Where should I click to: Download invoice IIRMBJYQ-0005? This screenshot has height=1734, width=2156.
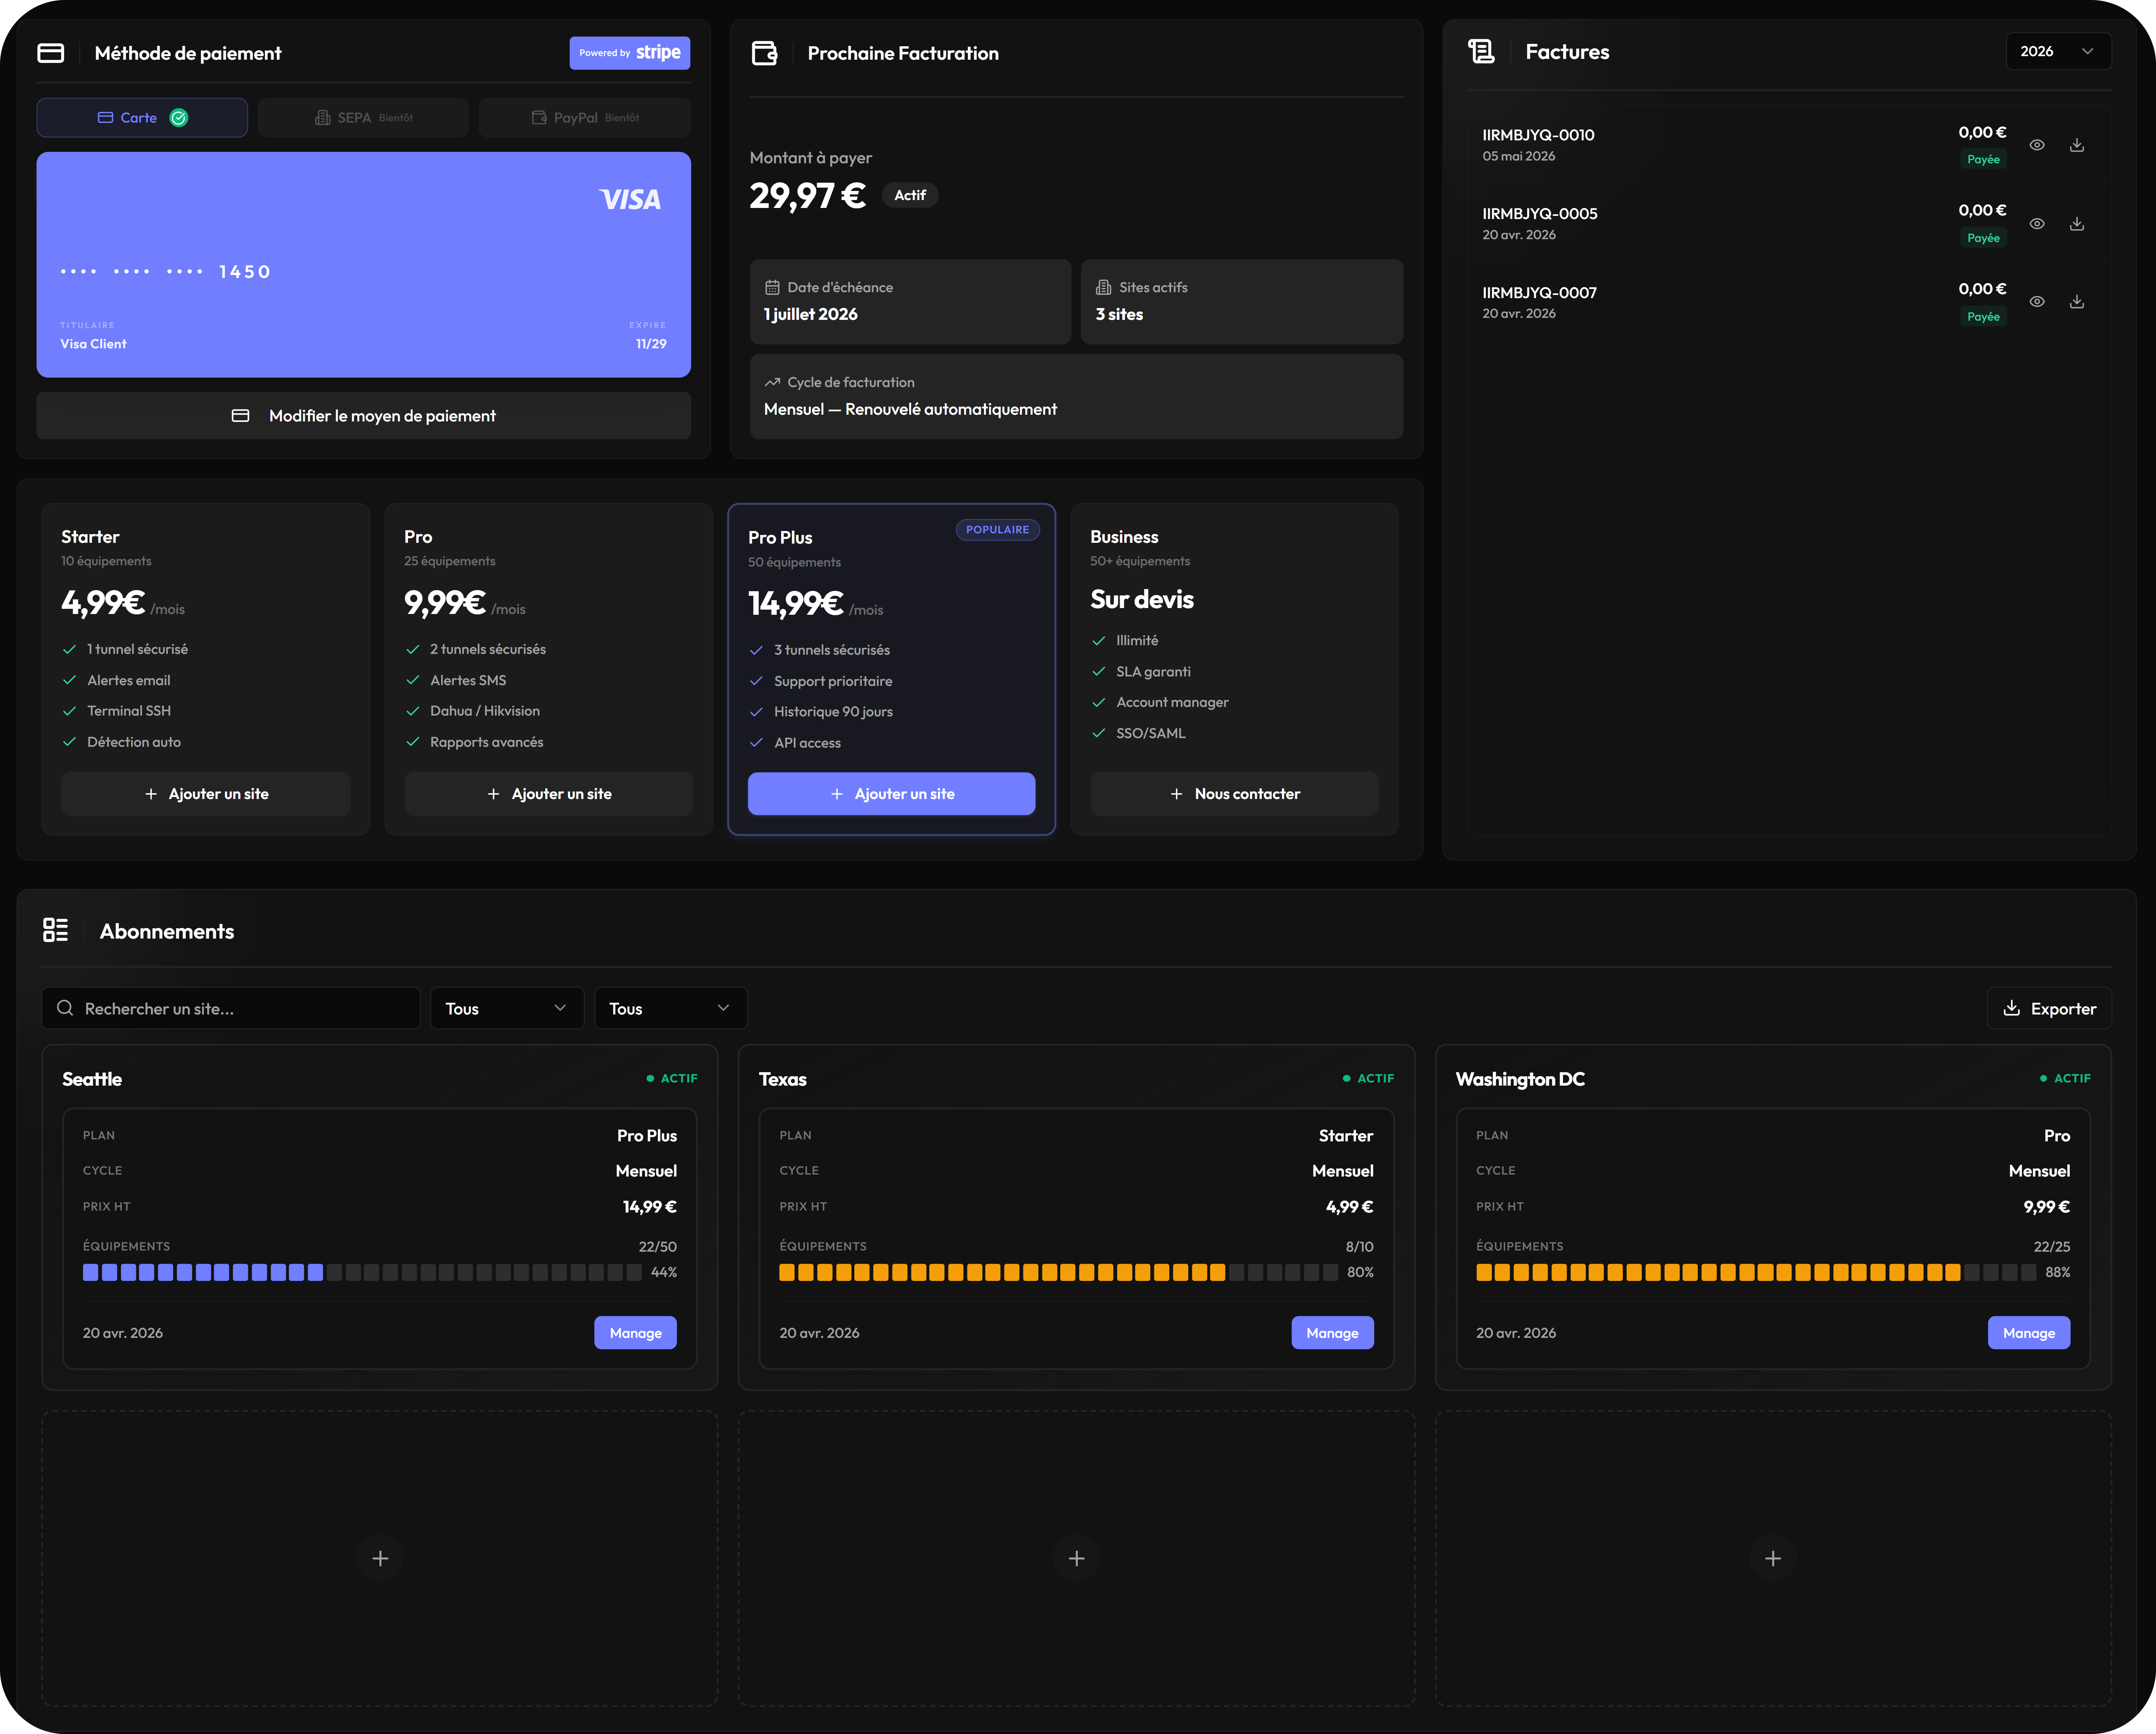(x=2077, y=224)
